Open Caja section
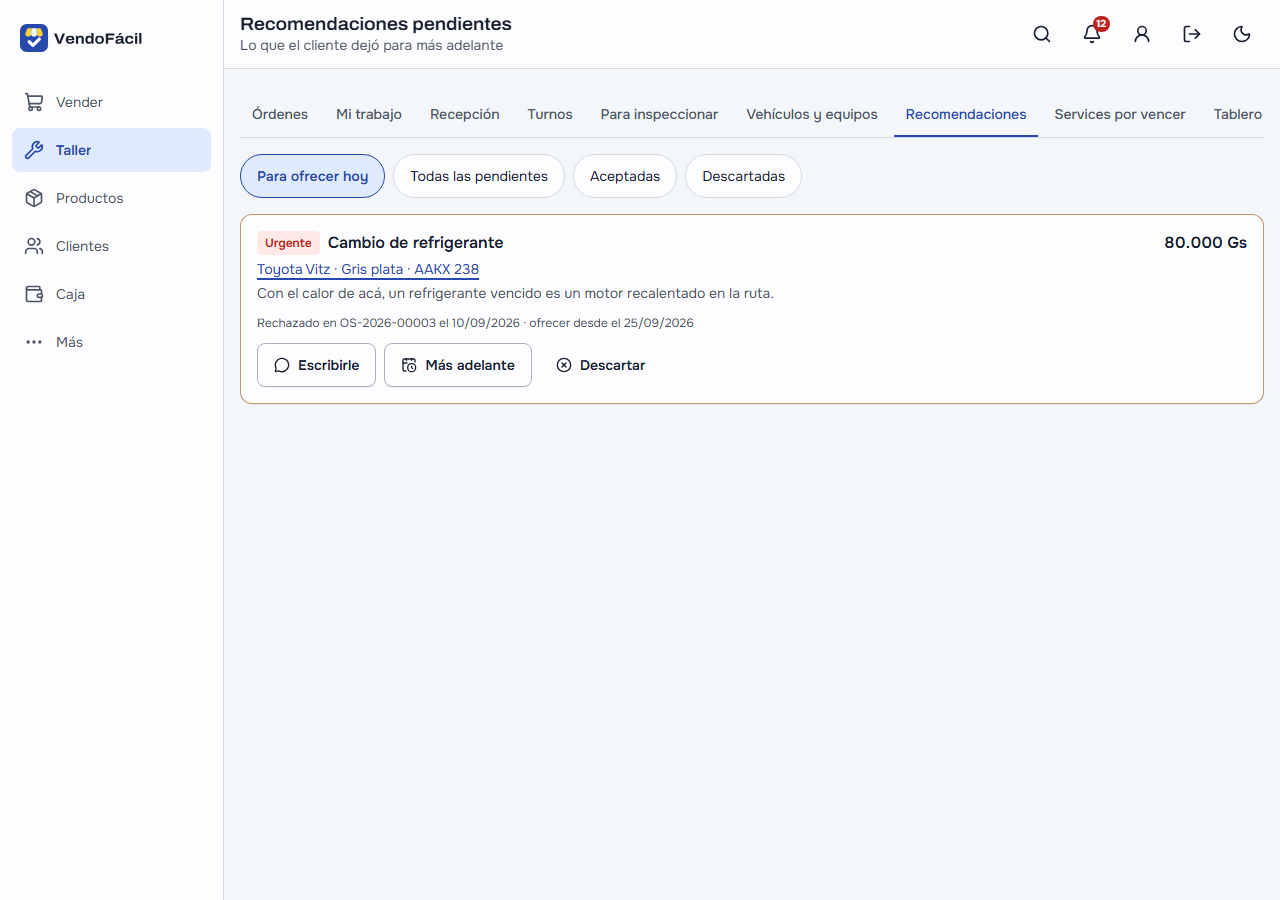The height and width of the screenshot is (900, 1280). [111, 294]
